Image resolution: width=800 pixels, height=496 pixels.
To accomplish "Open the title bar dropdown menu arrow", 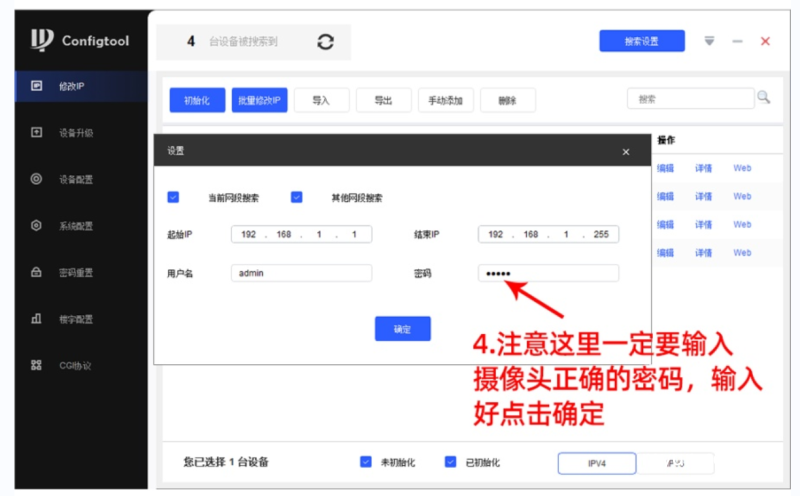I will click(709, 41).
